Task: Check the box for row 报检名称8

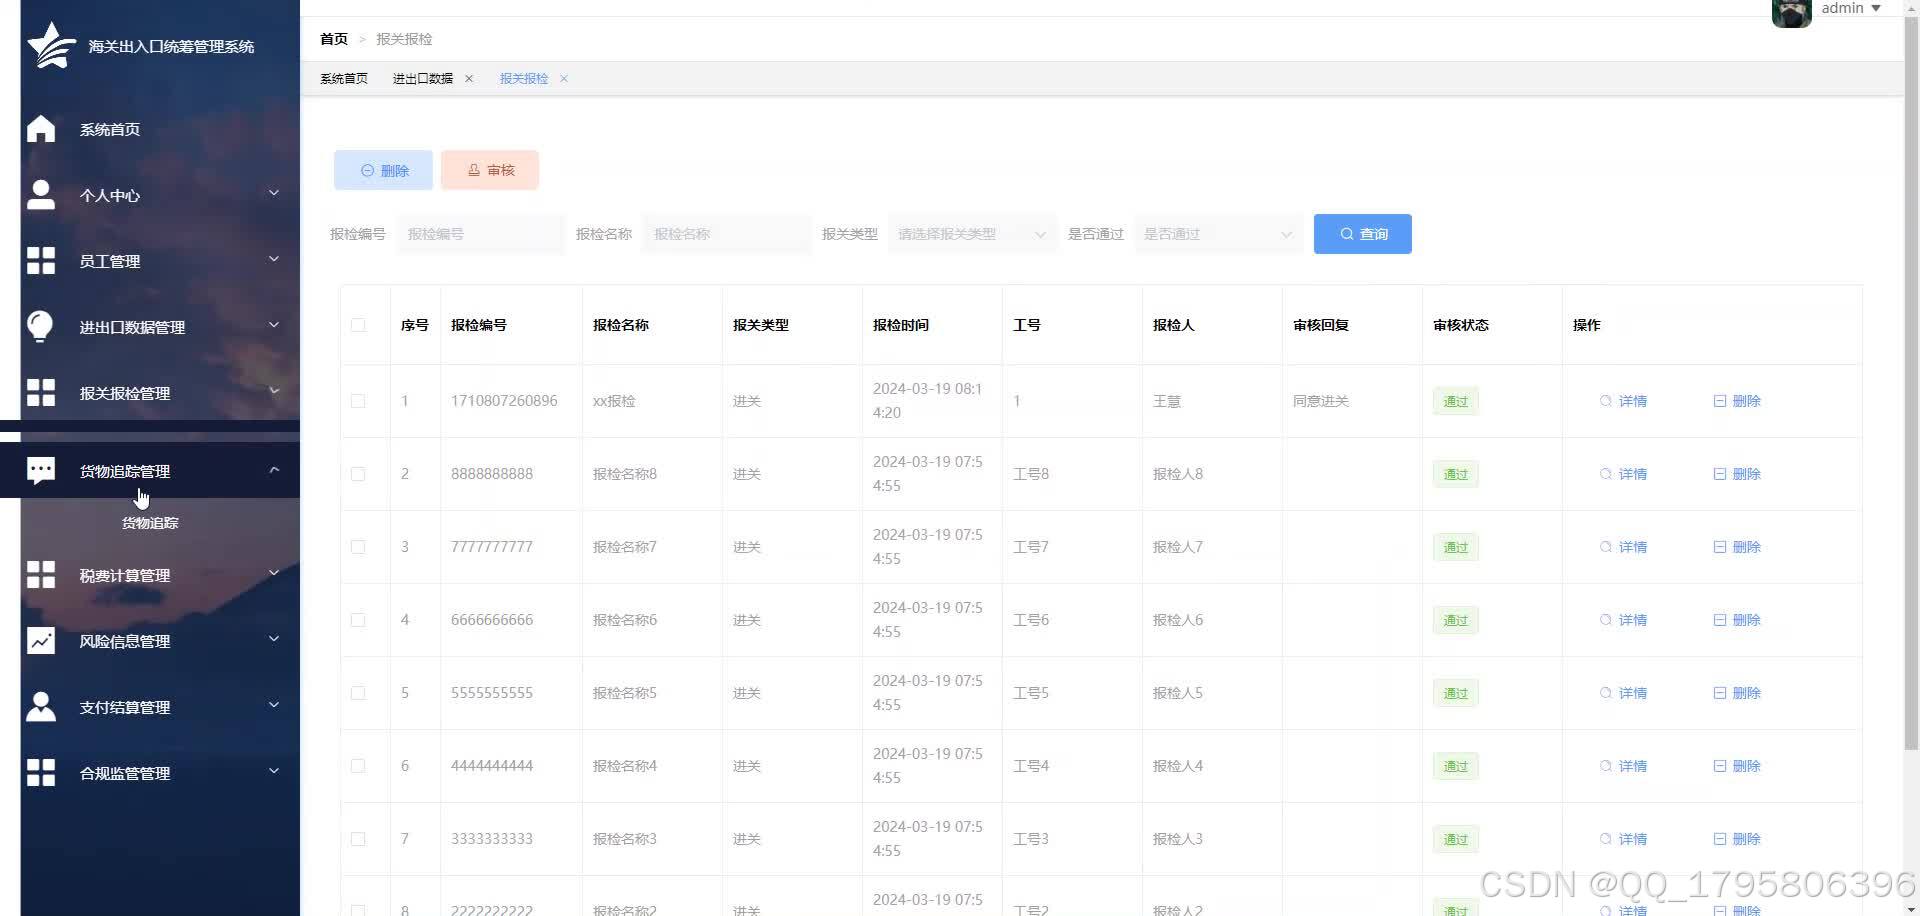Action: click(358, 474)
